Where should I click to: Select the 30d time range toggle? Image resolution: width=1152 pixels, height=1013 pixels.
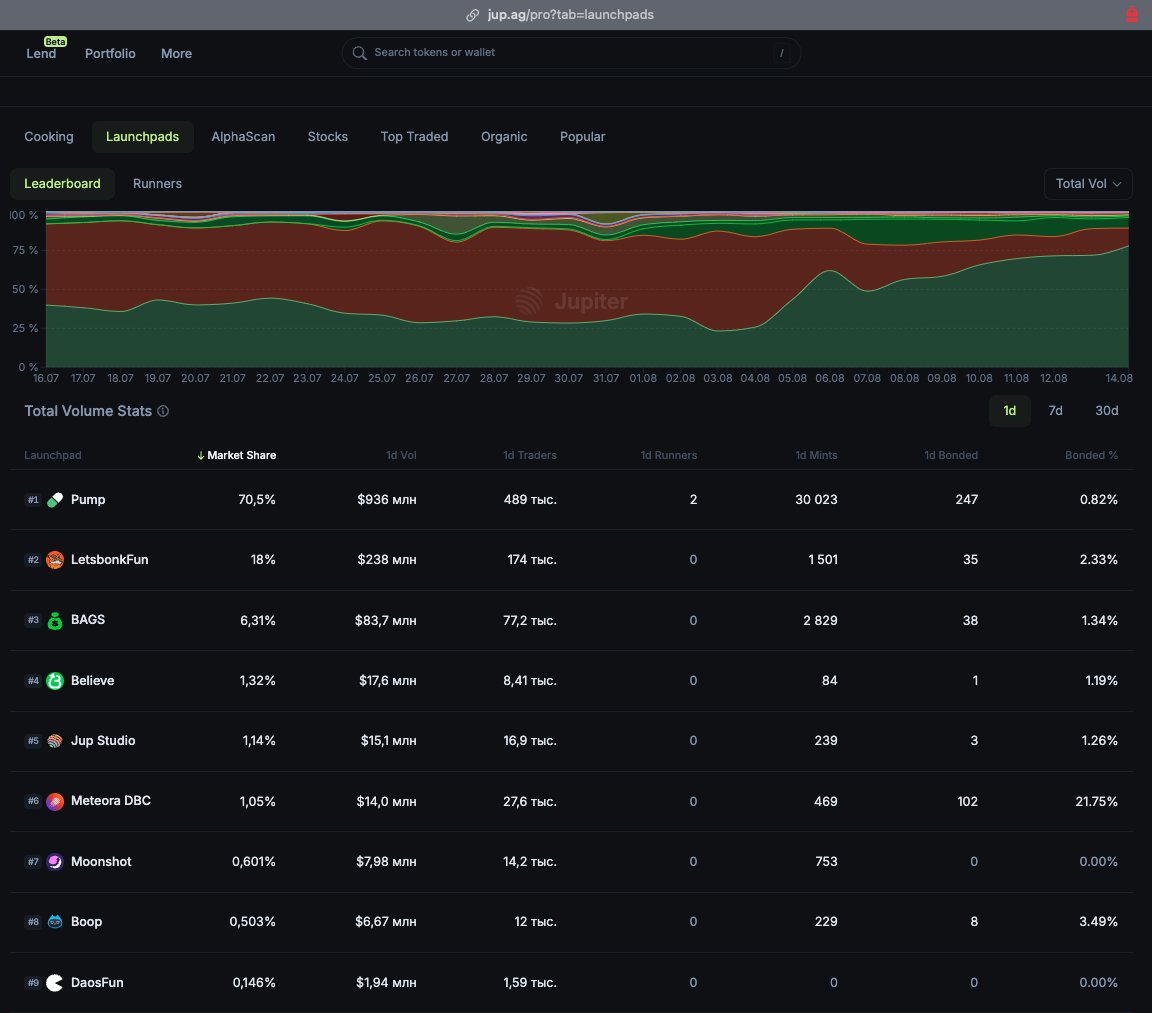point(1106,411)
